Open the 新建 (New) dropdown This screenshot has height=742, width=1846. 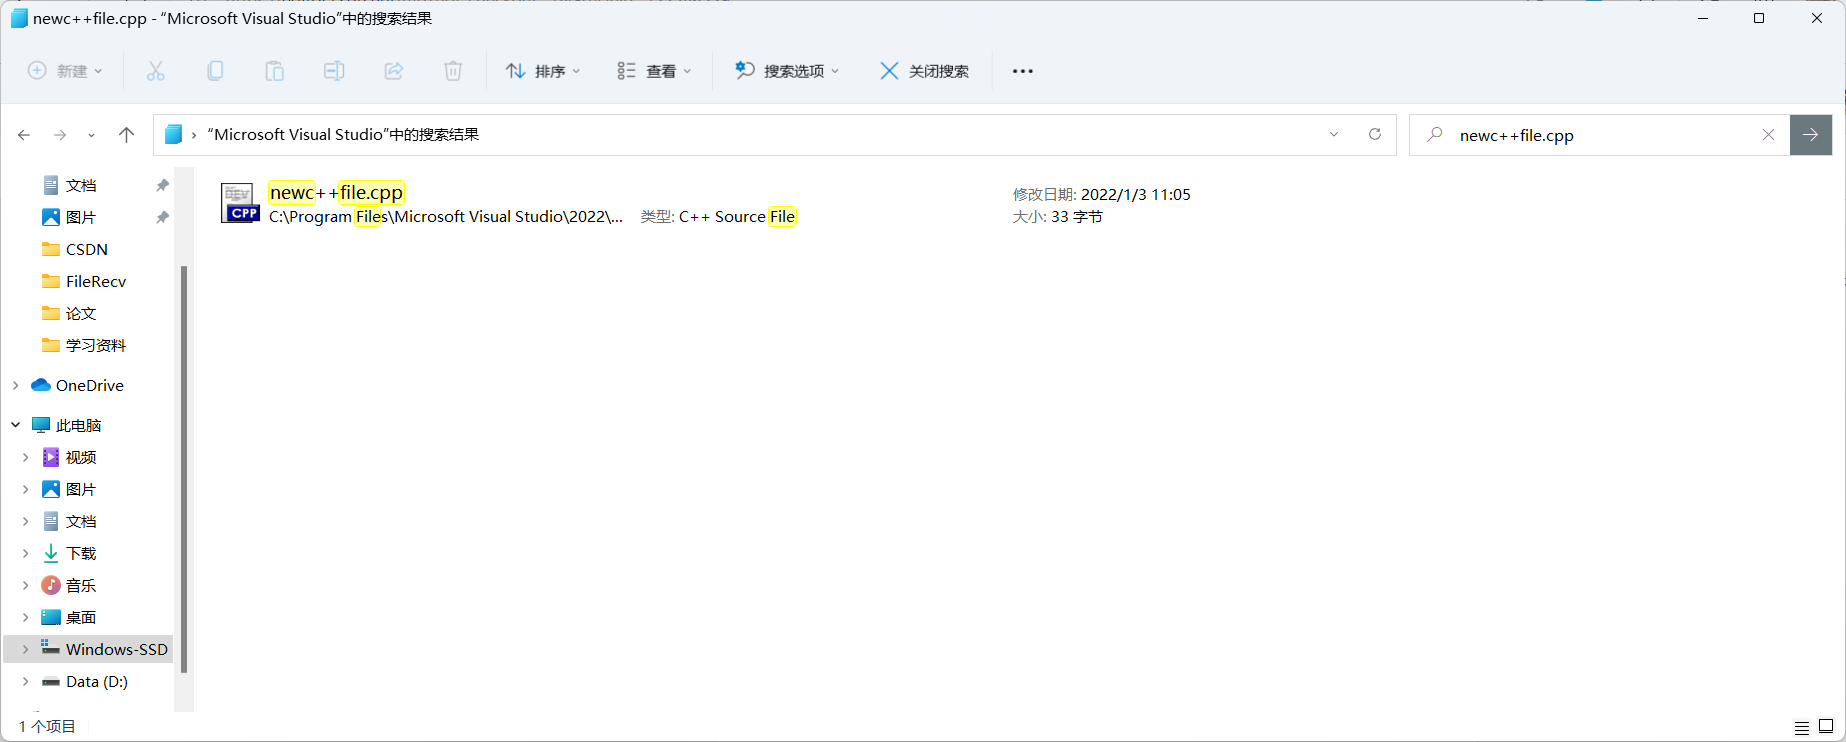pos(65,71)
